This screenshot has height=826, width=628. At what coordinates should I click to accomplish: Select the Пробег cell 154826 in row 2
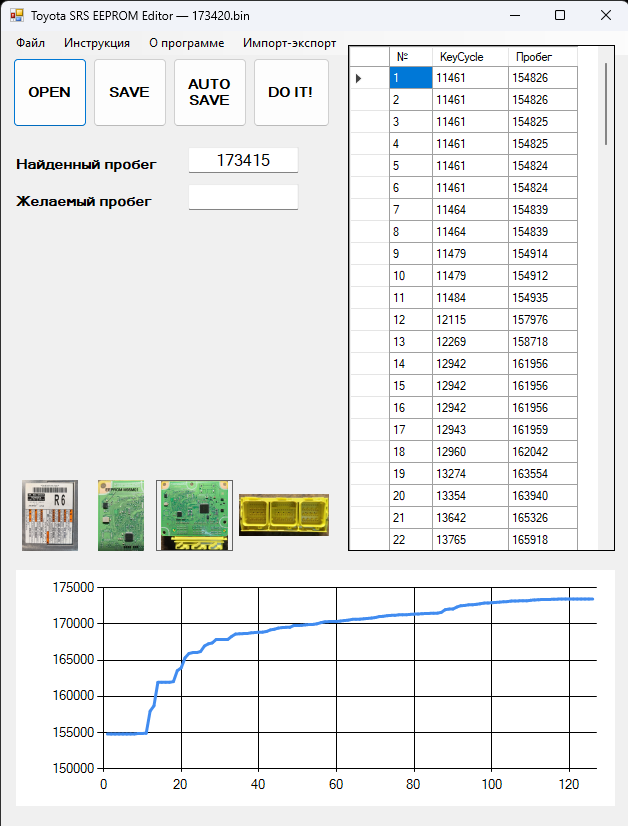coord(543,100)
